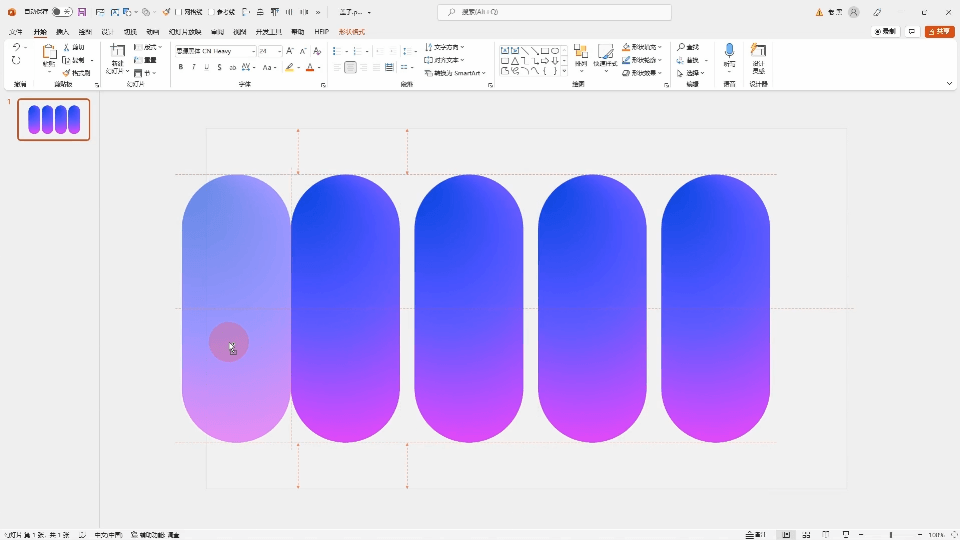Collapse the ribbon with the chevron
This screenshot has width=960, height=540.
point(949,84)
